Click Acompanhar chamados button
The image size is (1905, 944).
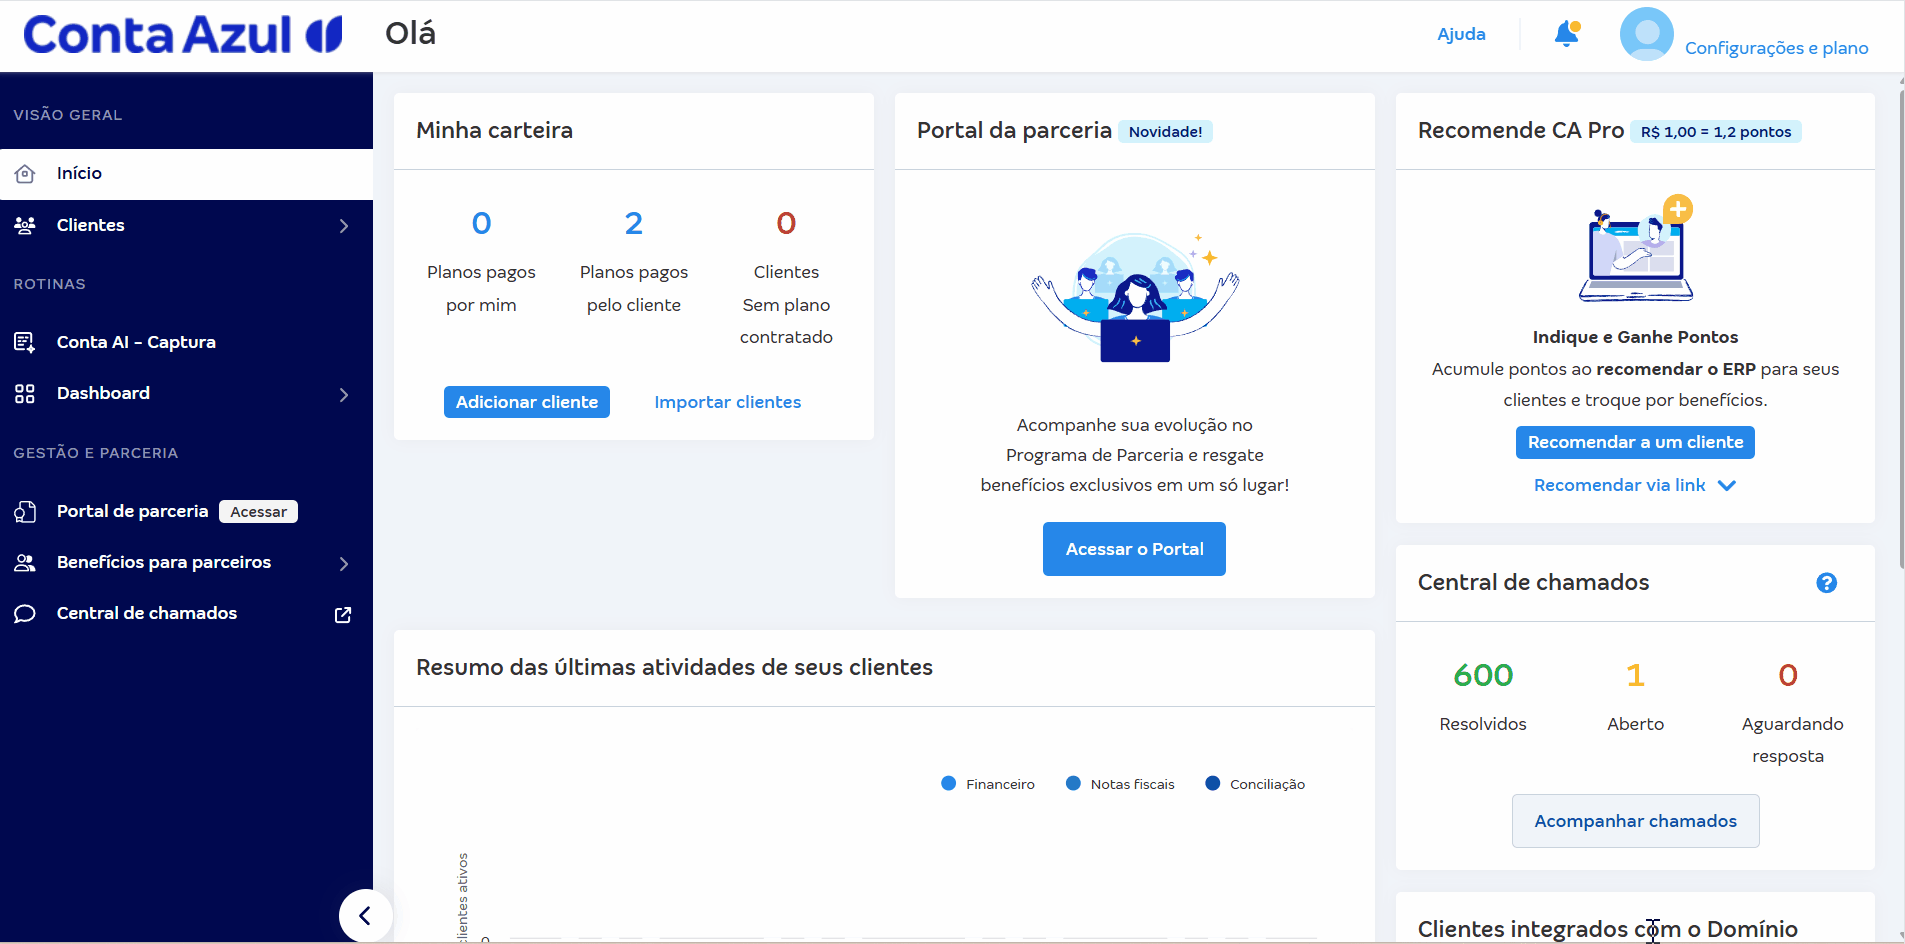1635,821
